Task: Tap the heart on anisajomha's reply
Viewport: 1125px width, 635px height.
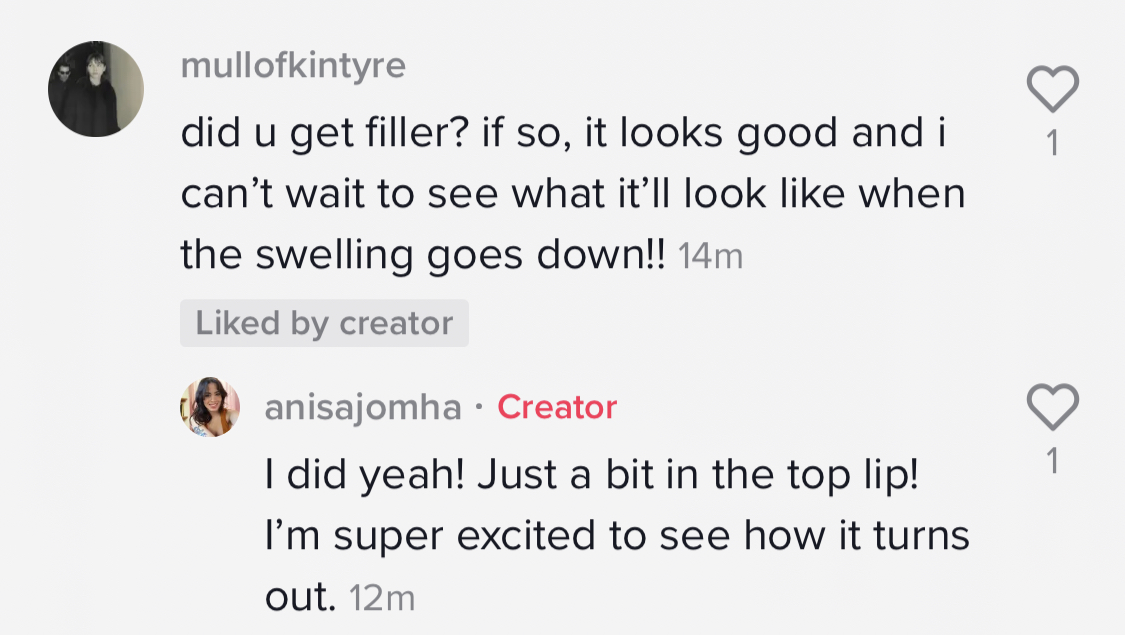Action: [1053, 407]
